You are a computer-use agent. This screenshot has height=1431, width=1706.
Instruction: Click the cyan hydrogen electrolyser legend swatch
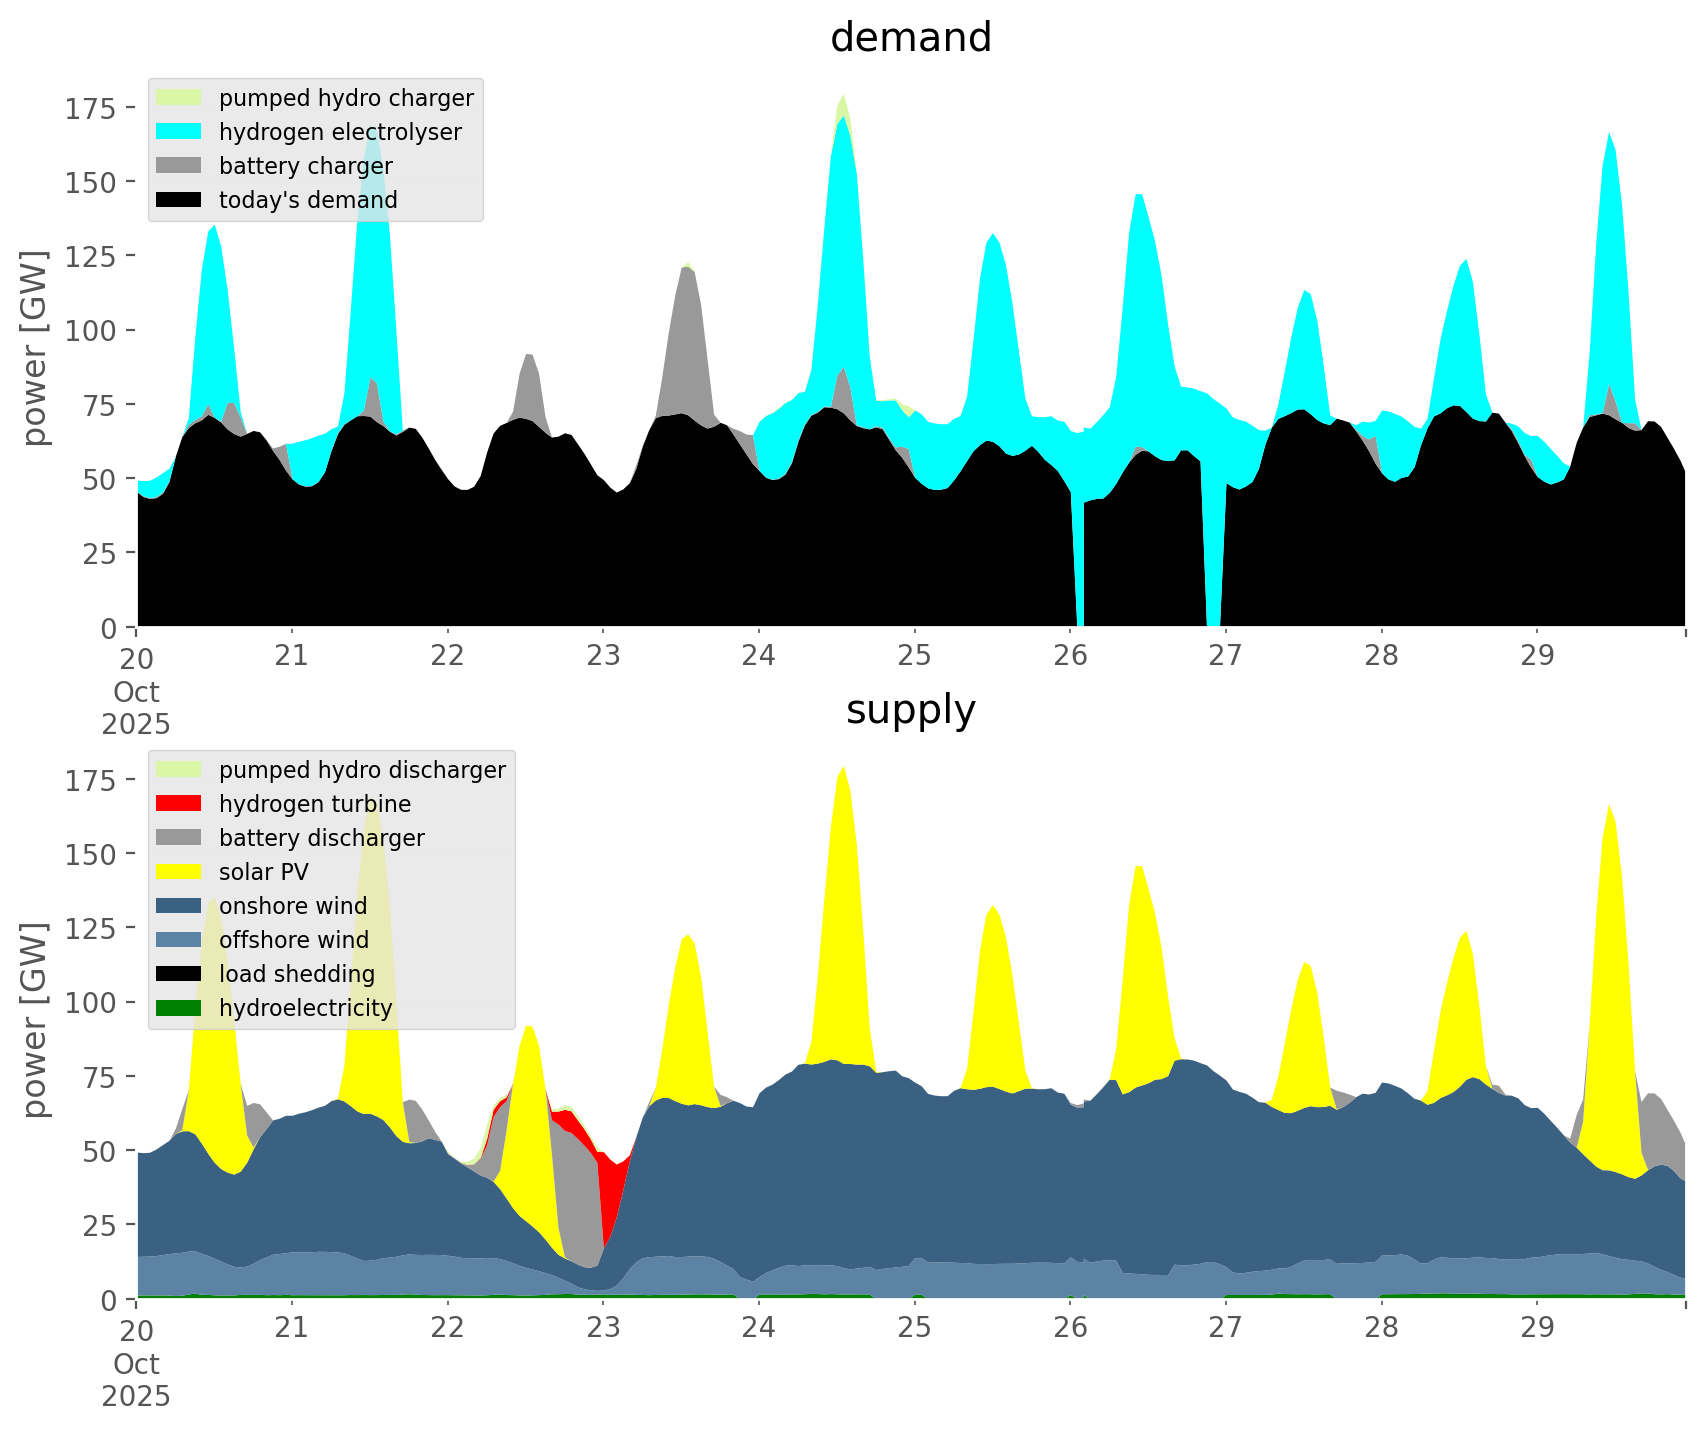pos(179,132)
